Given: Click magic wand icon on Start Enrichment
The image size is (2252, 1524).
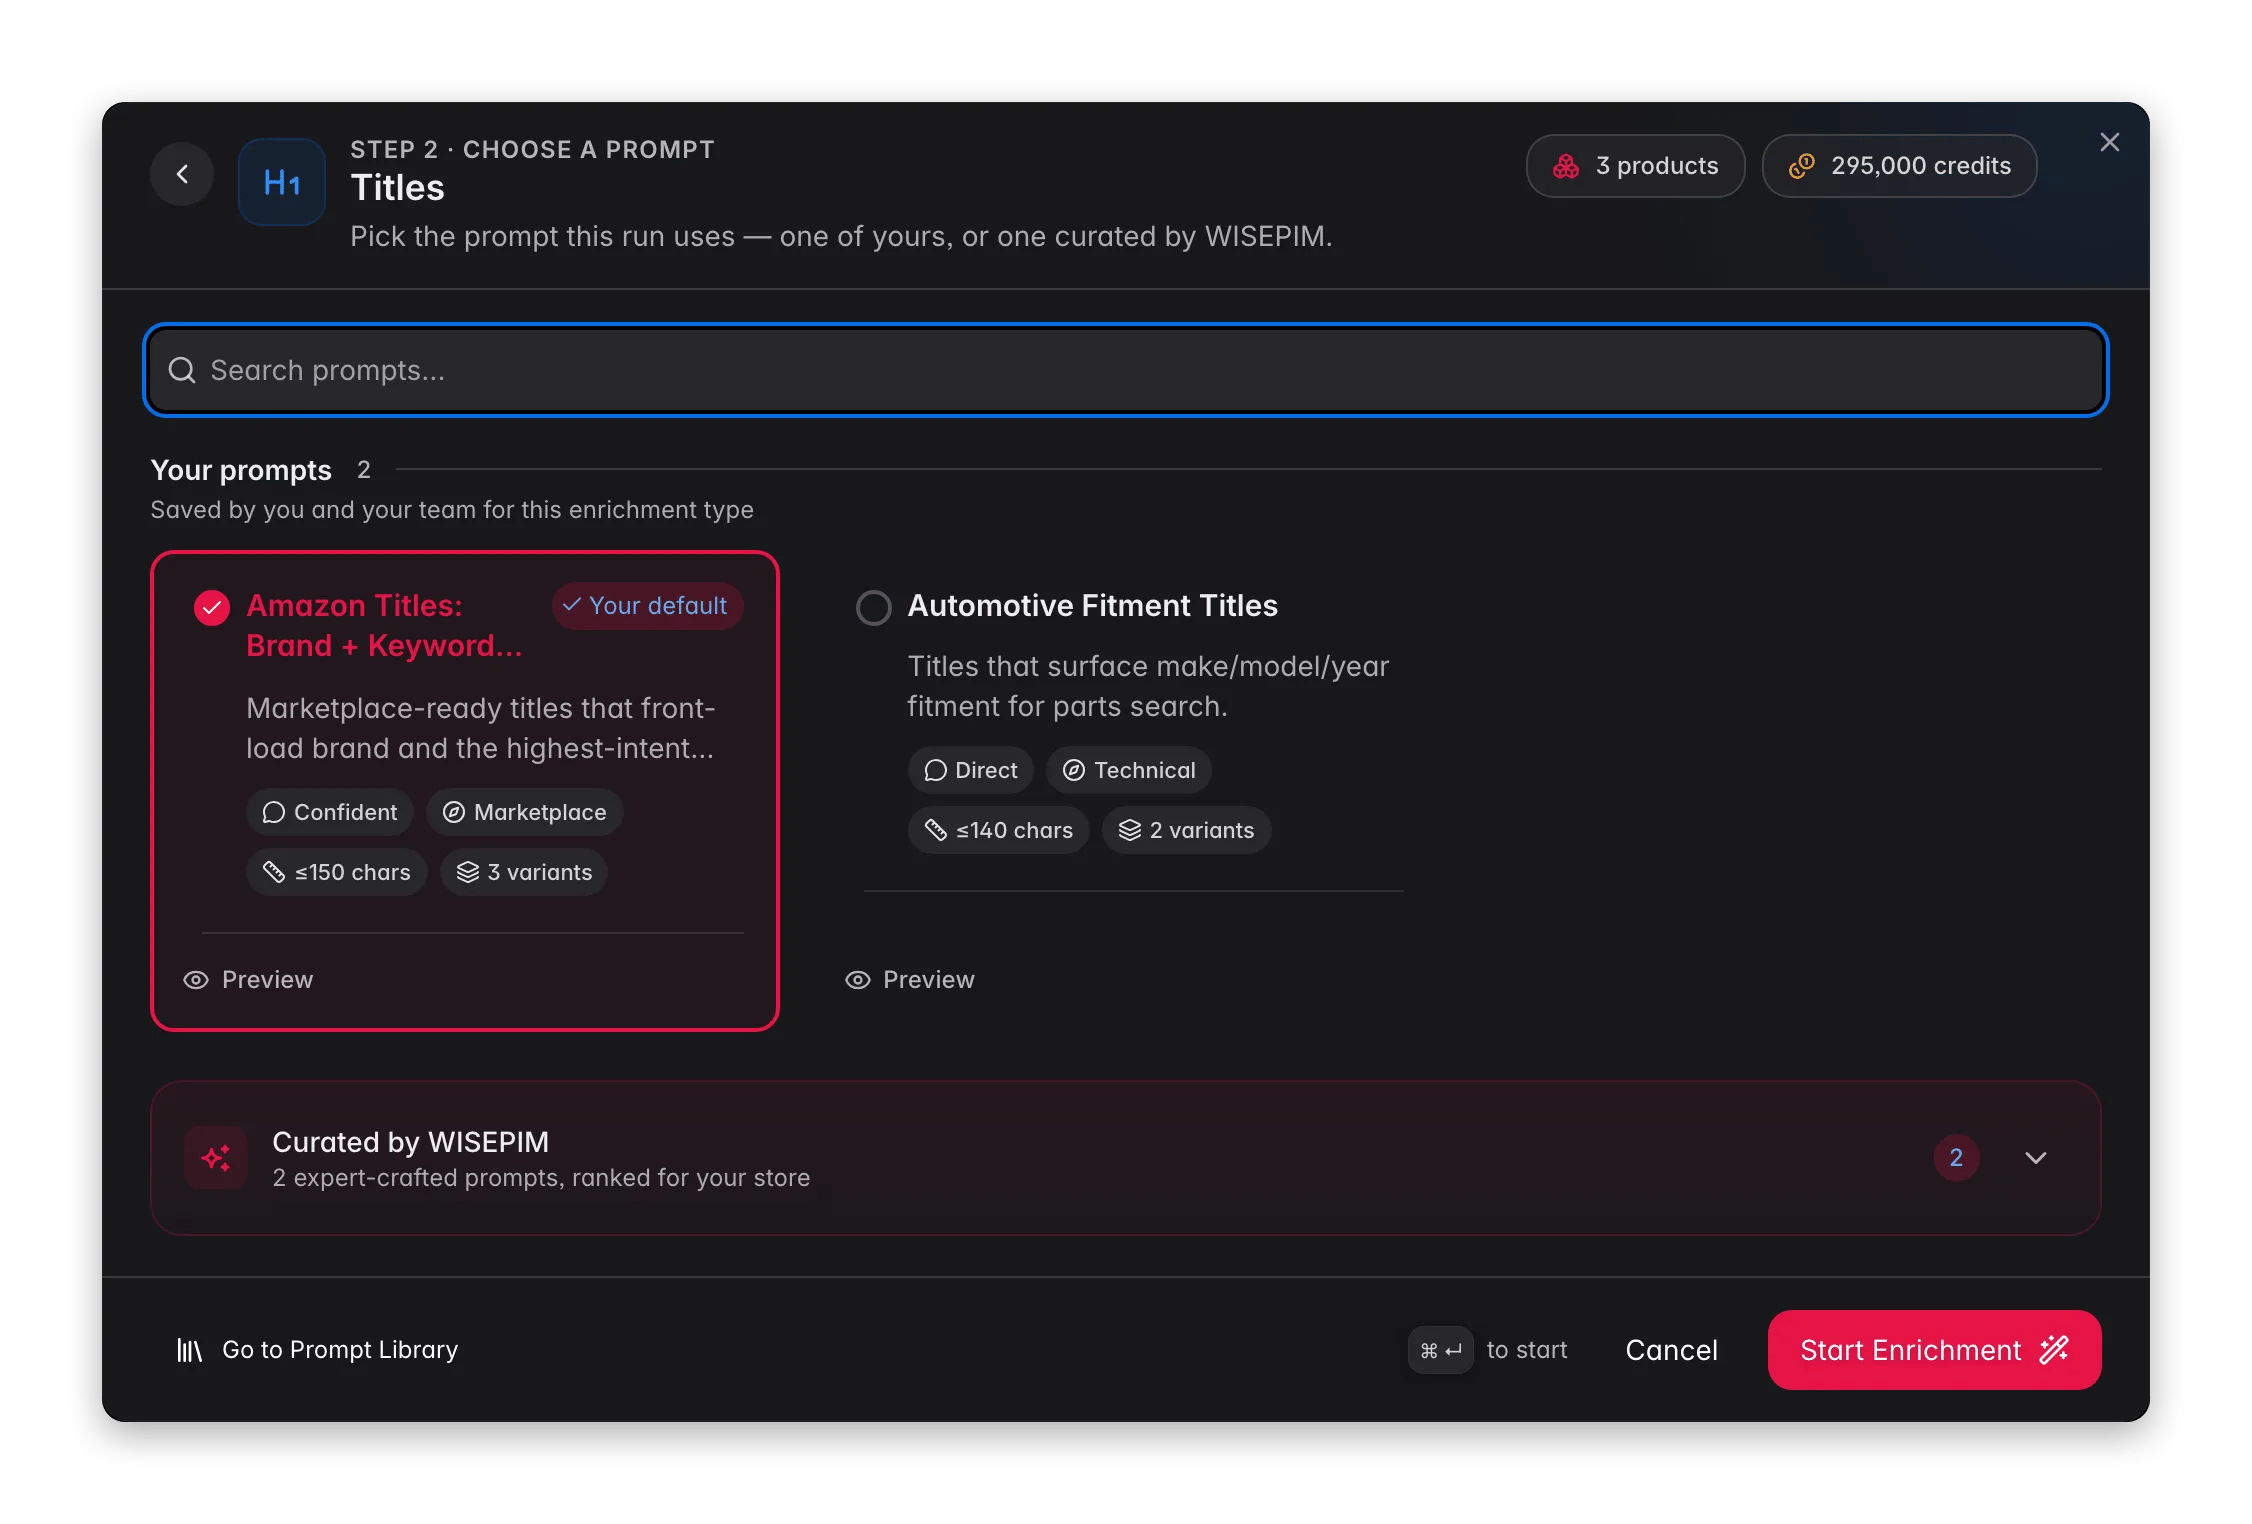Looking at the screenshot, I should 2054,1350.
